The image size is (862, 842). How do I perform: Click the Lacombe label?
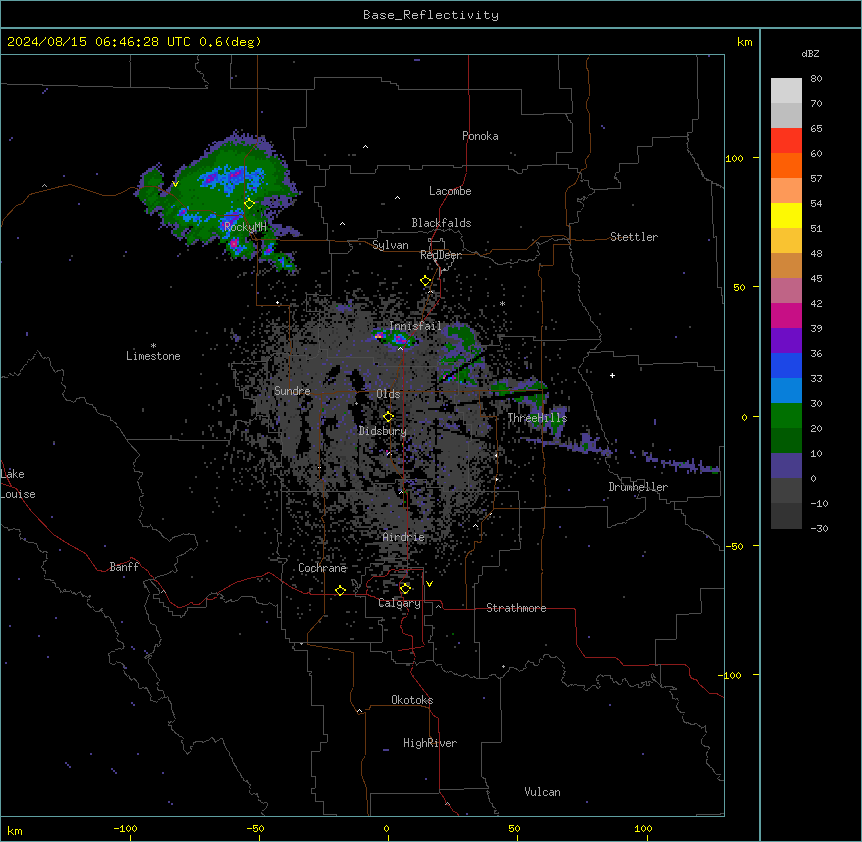click(x=450, y=191)
